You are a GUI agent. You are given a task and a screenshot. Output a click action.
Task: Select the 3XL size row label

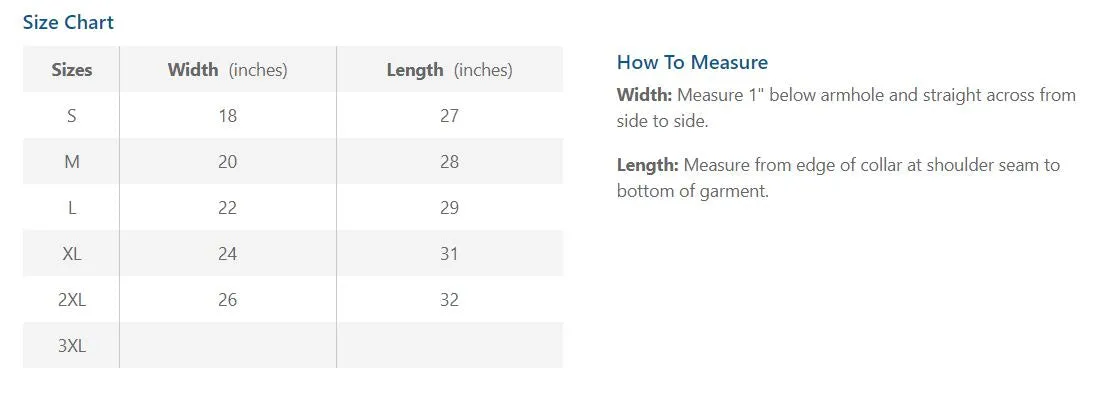pos(71,346)
